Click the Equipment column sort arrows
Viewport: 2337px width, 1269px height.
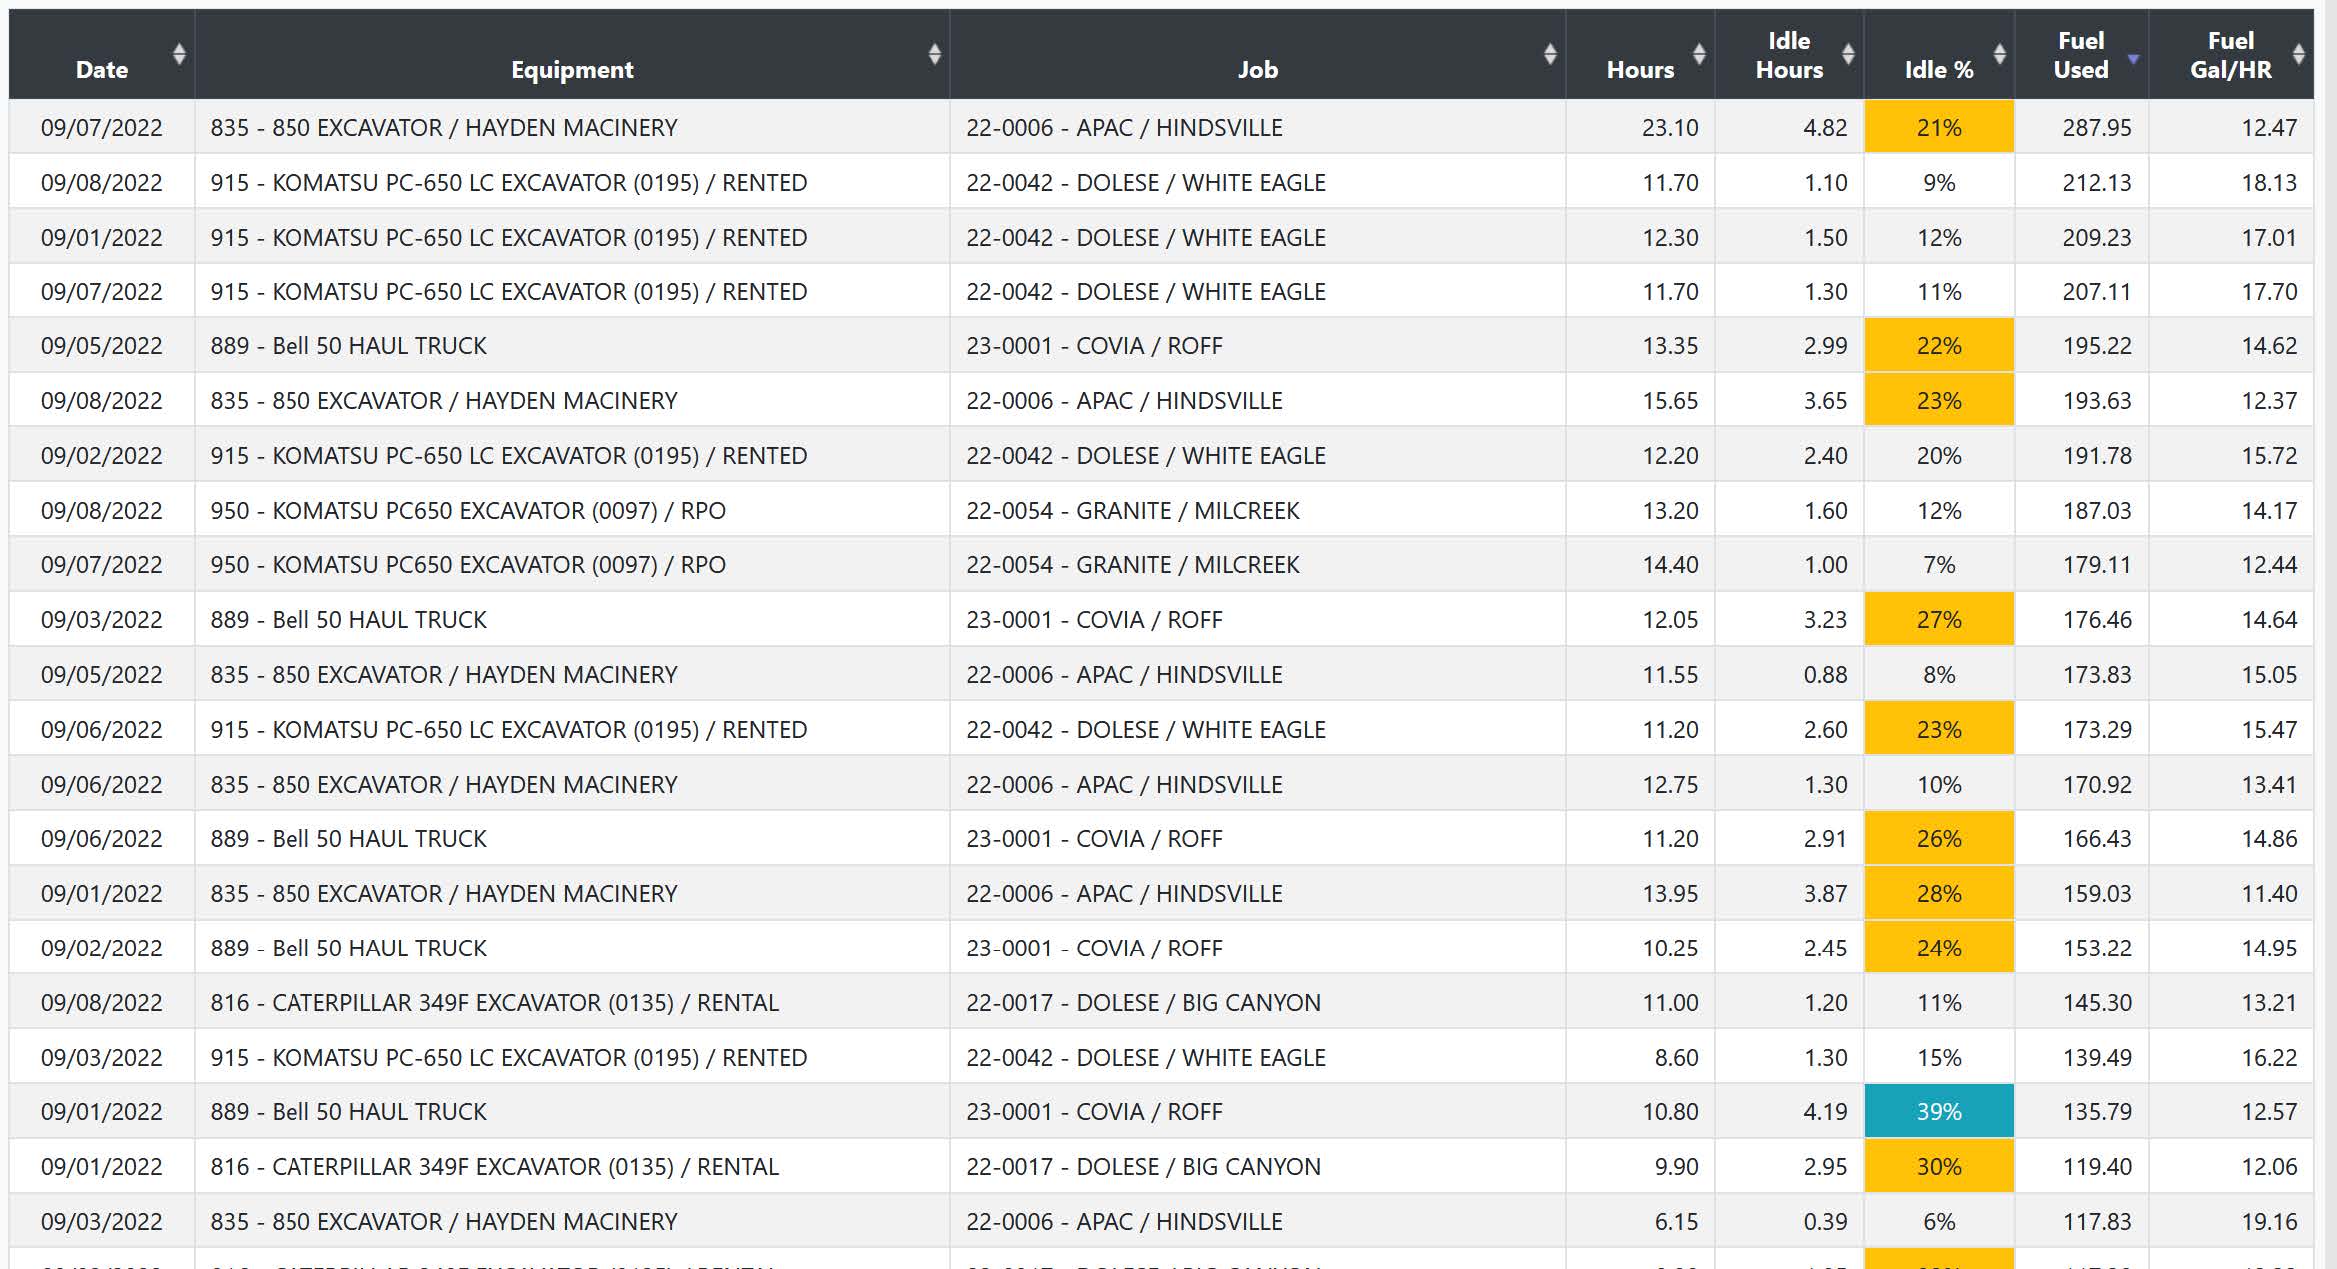934,54
